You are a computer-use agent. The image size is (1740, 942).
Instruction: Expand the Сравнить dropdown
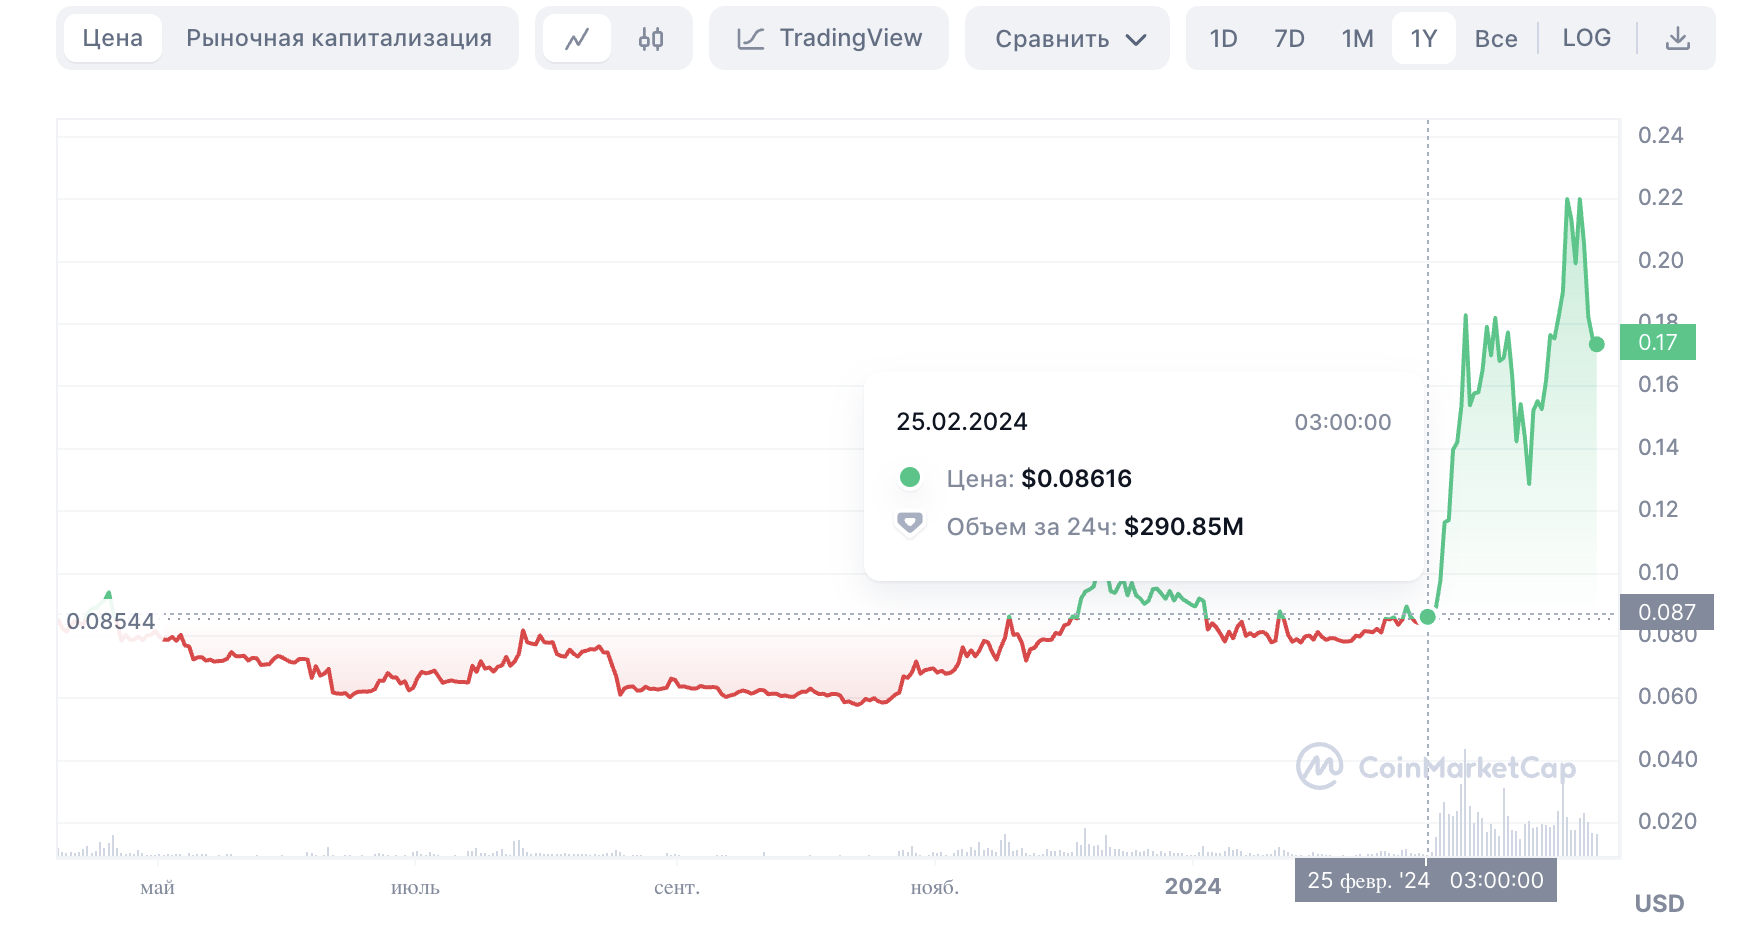[1067, 38]
